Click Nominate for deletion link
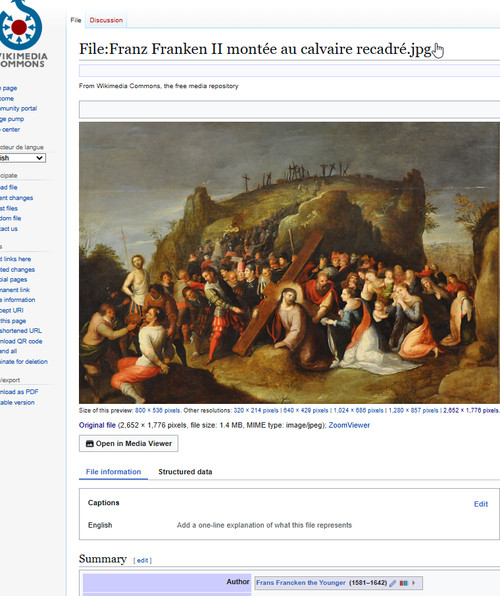Screen dimensions: 500x596 tap(24, 361)
